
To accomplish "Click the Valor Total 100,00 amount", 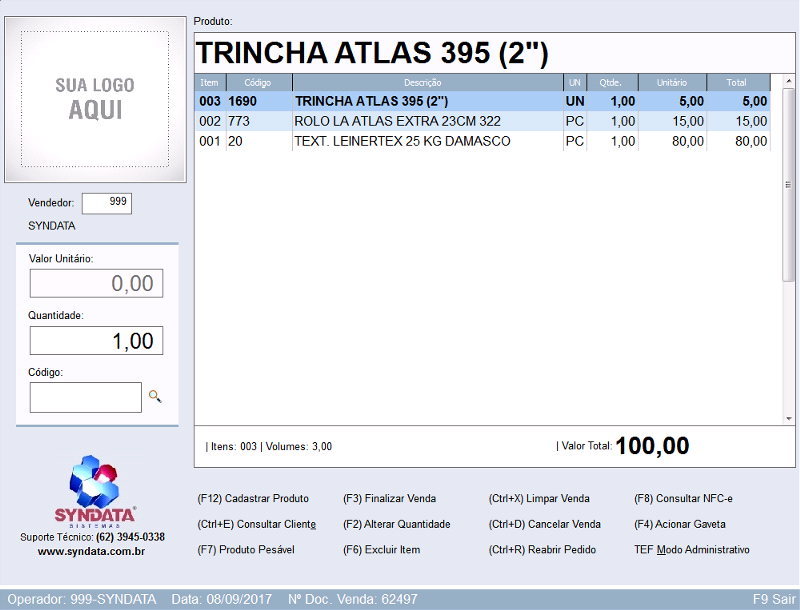I will click(x=652, y=446).
